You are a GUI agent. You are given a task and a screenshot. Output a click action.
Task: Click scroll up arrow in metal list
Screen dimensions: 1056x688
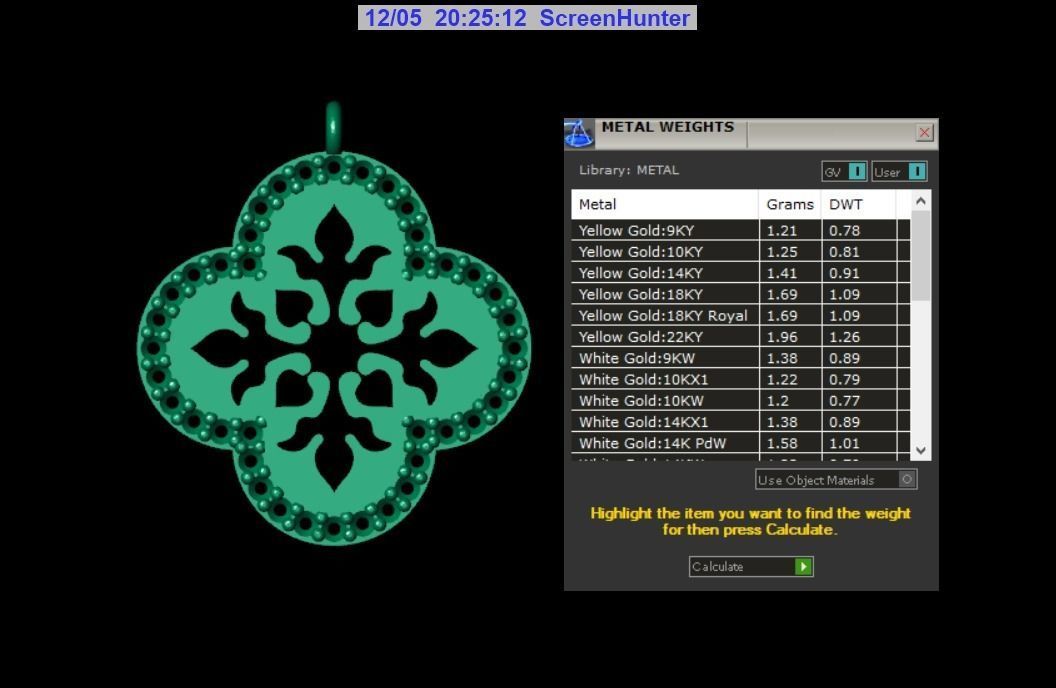[921, 201]
